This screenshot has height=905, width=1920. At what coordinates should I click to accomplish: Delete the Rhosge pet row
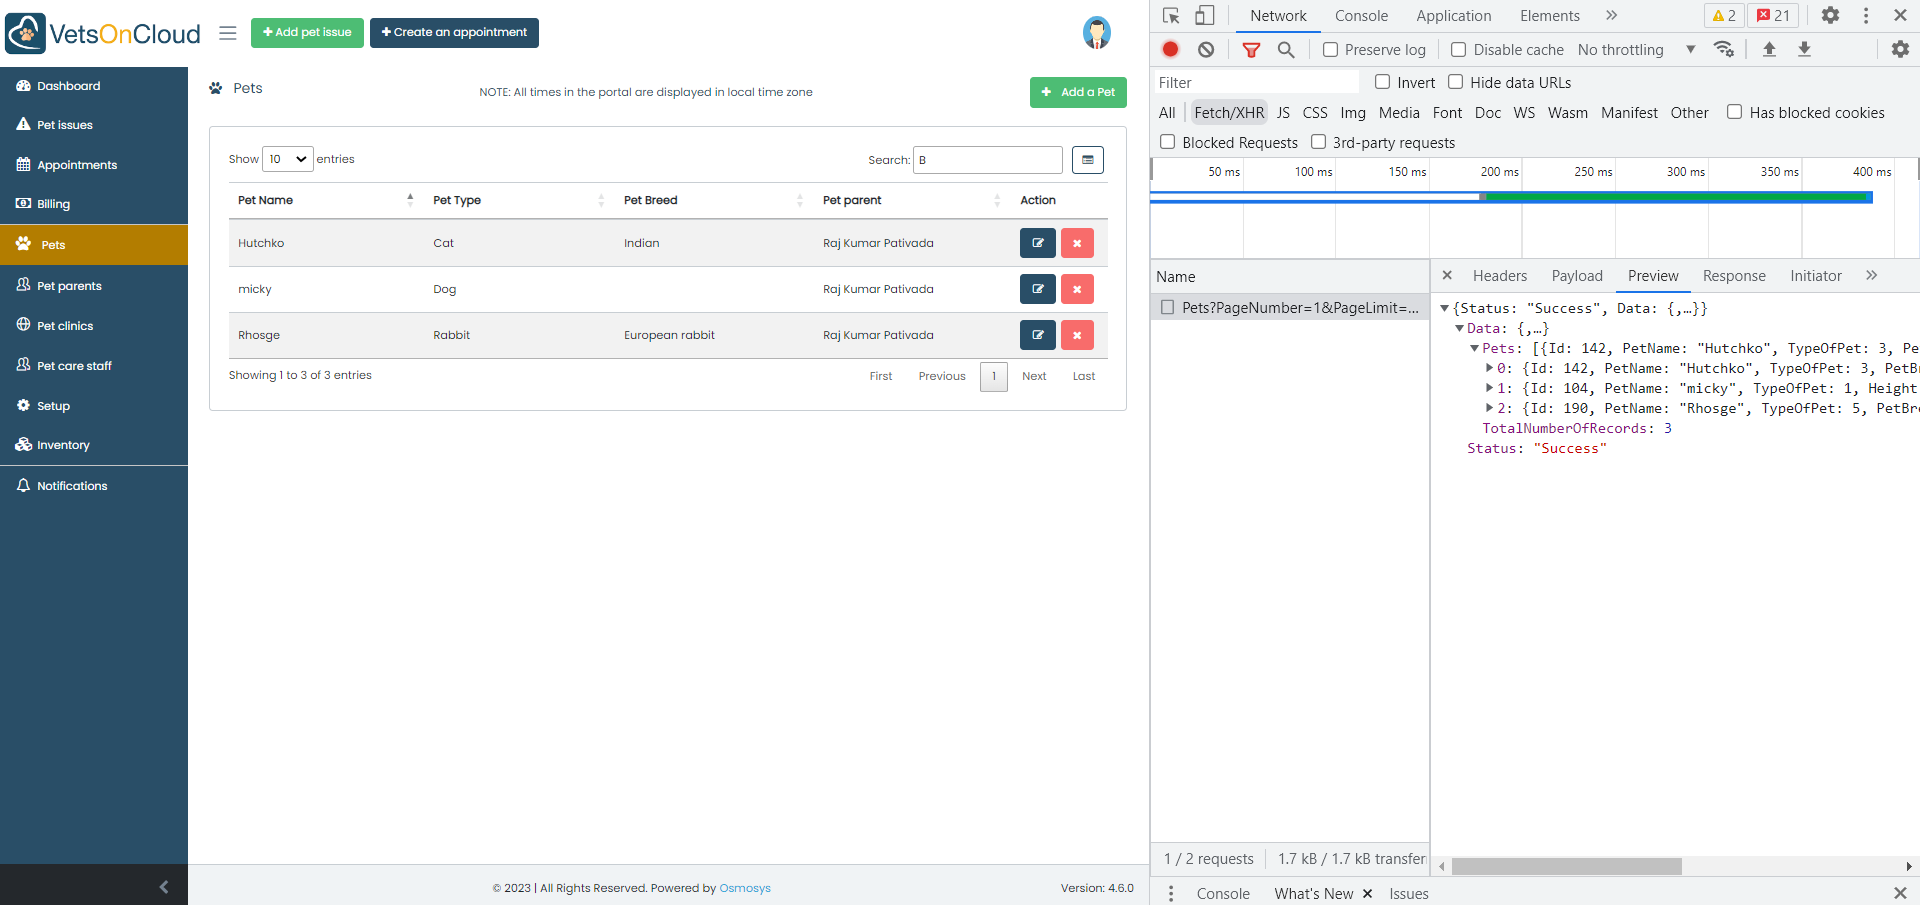pos(1077,335)
